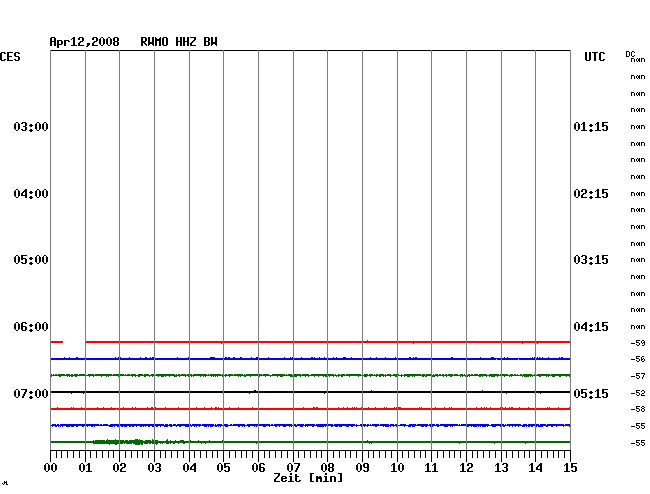Select minute tick label 06
650x494 pixels.
[258, 467]
